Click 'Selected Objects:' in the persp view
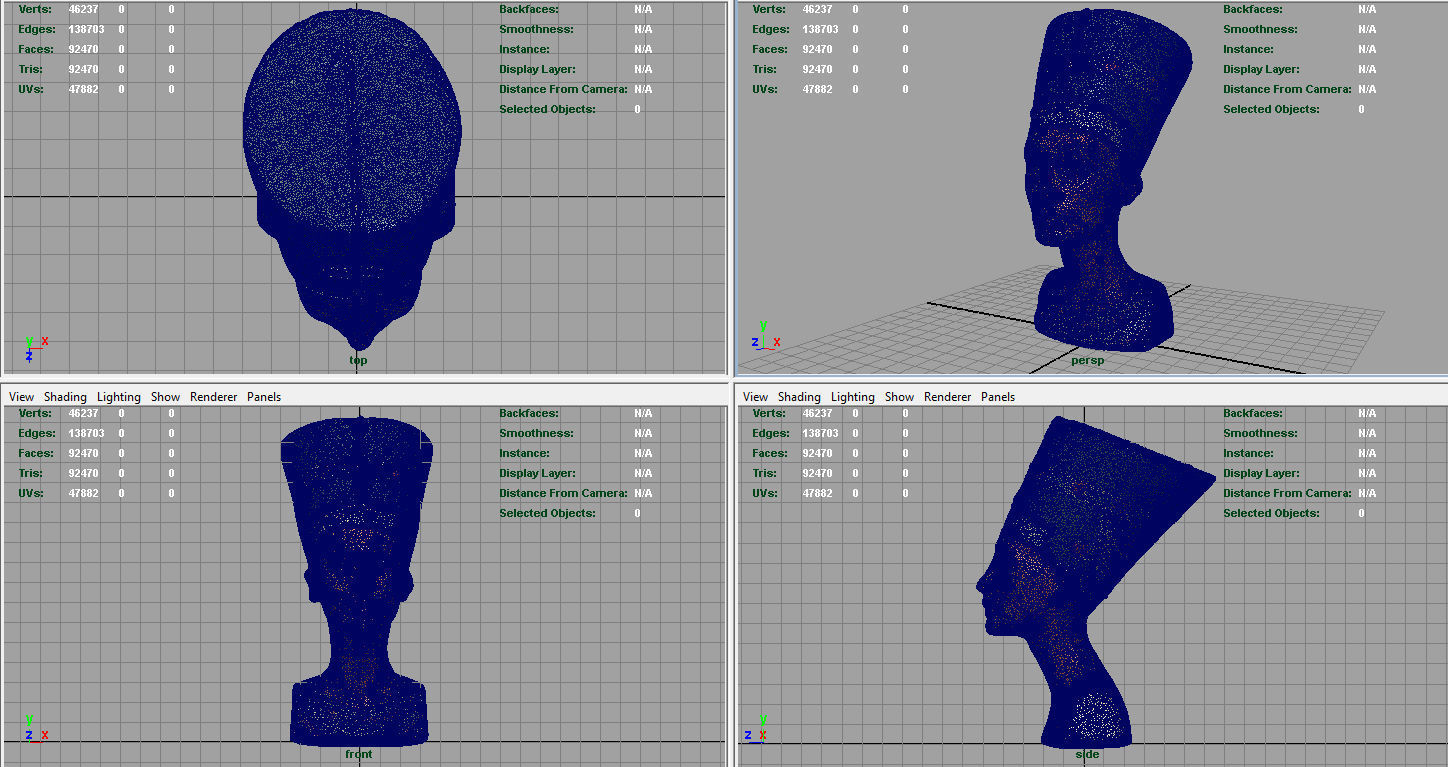This screenshot has width=1448, height=767. pos(1271,109)
